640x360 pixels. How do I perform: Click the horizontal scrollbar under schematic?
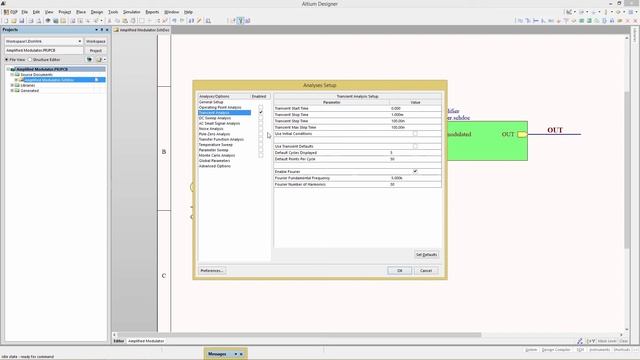(x=299, y=335)
